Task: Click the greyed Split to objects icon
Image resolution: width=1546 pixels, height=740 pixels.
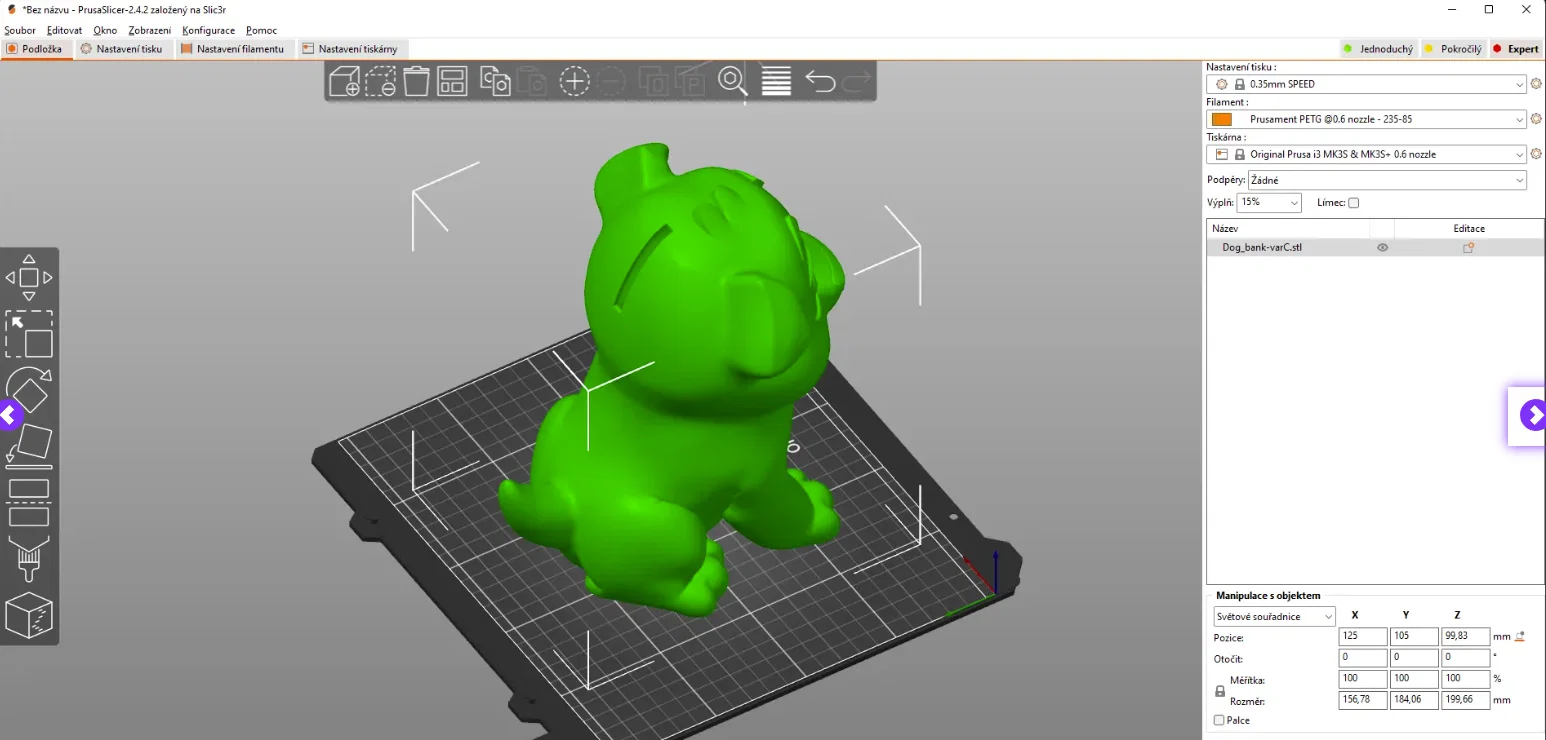Action: click(x=653, y=81)
